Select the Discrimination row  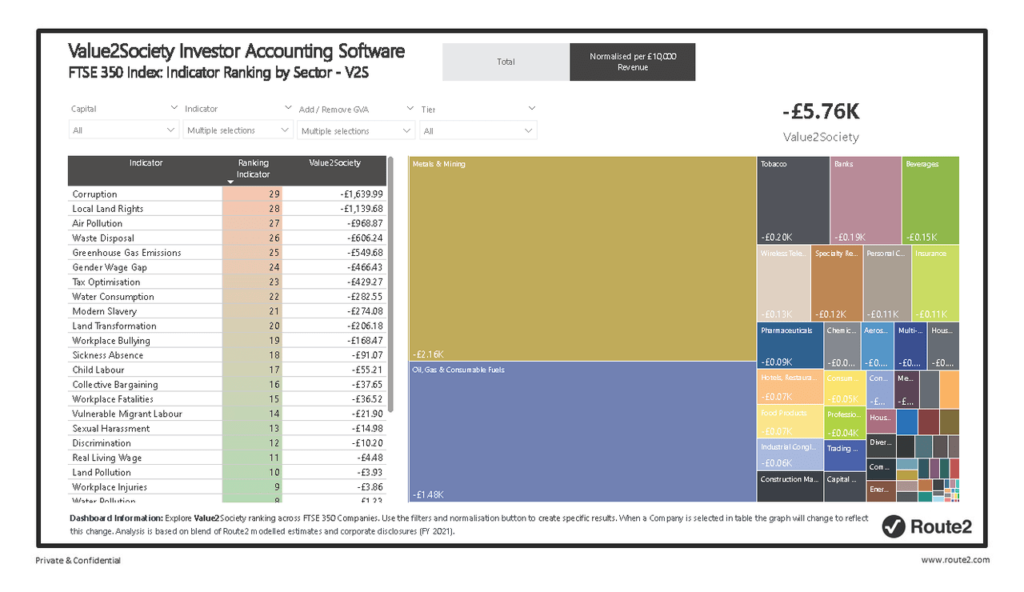227,443
